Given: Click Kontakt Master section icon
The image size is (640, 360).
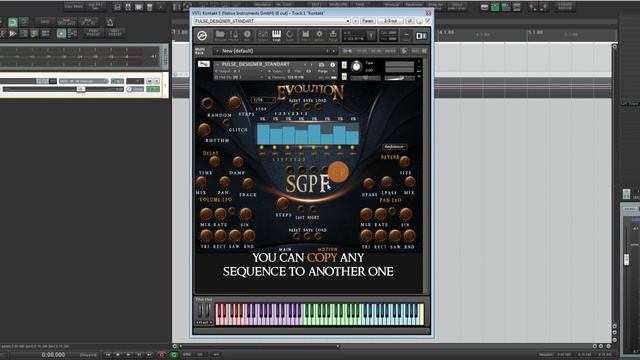Looking at the screenshot, I should tap(233, 35).
